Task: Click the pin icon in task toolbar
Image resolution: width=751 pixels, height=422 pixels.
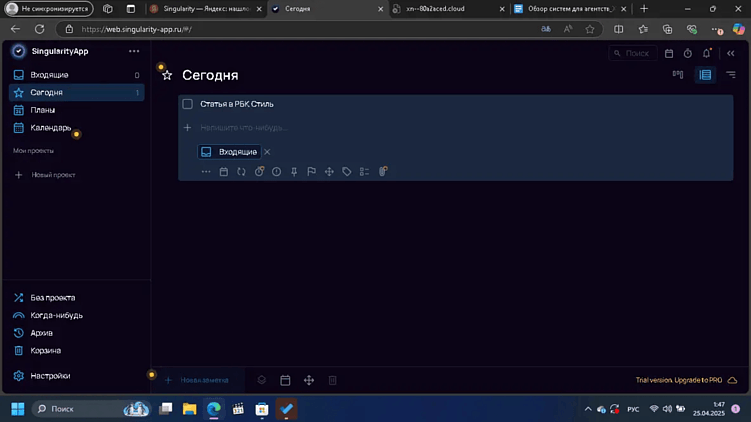Action: pos(294,172)
